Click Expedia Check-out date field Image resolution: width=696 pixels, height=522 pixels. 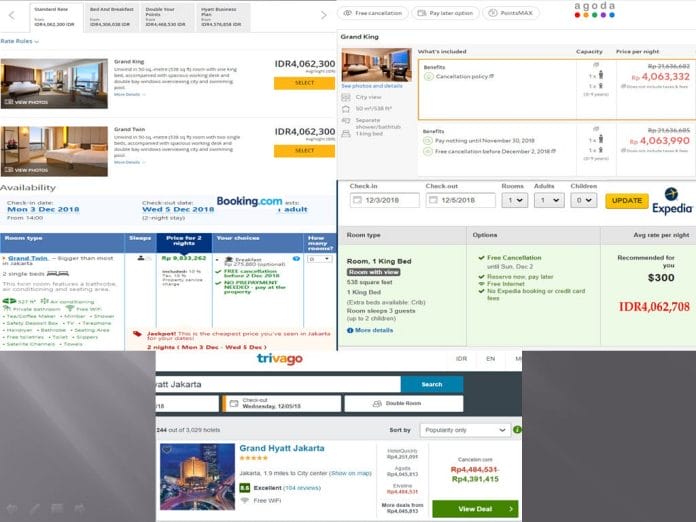tap(460, 200)
